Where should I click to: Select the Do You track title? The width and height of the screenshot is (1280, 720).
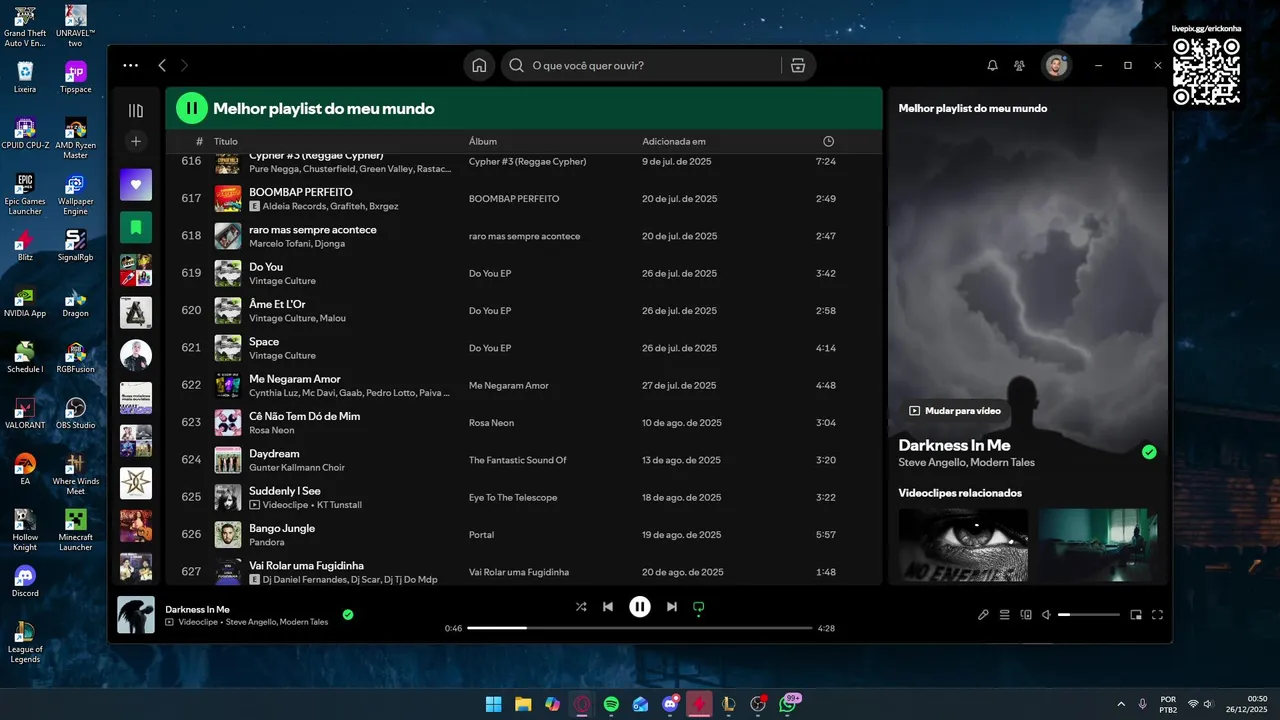coord(266,267)
